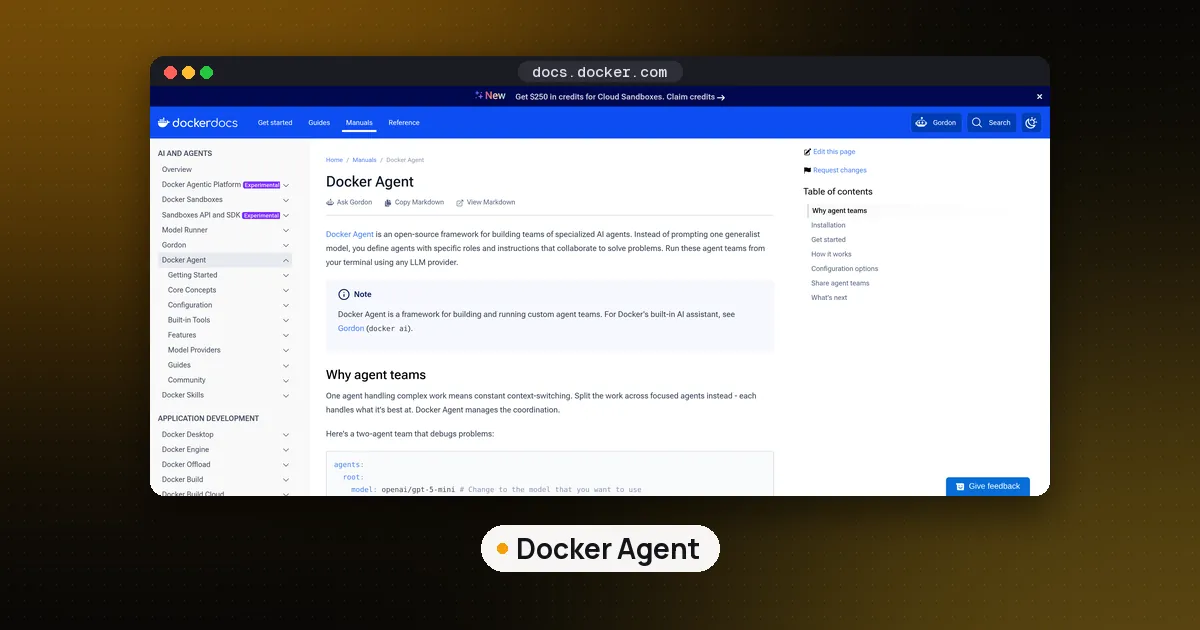The height and width of the screenshot is (630, 1200).
Task: Select the Manuals tab
Action: click(x=359, y=123)
